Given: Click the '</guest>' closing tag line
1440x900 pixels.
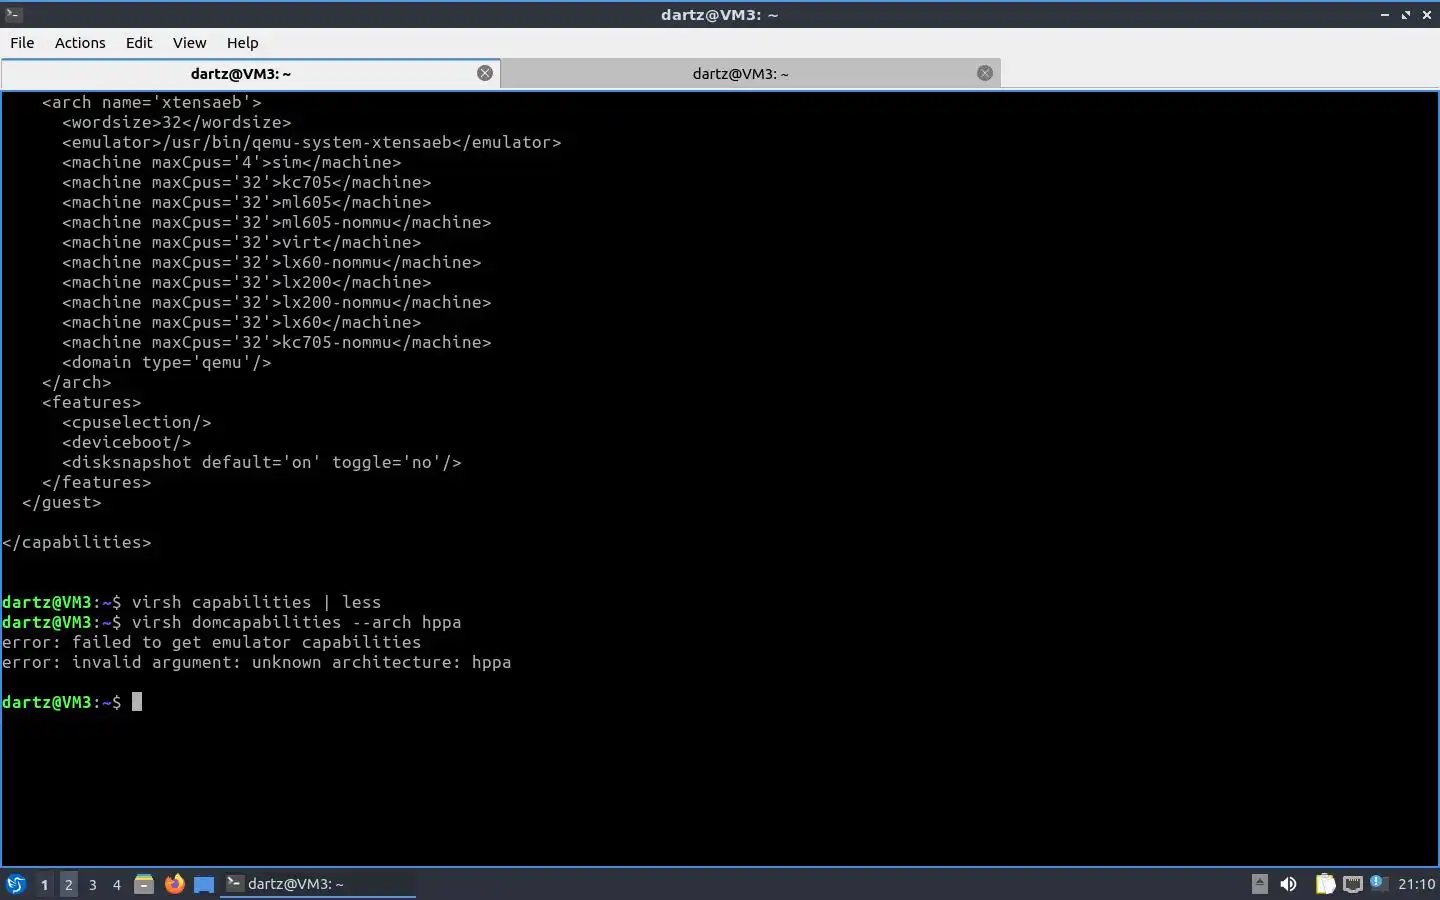Looking at the screenshot, I should 62,502.
